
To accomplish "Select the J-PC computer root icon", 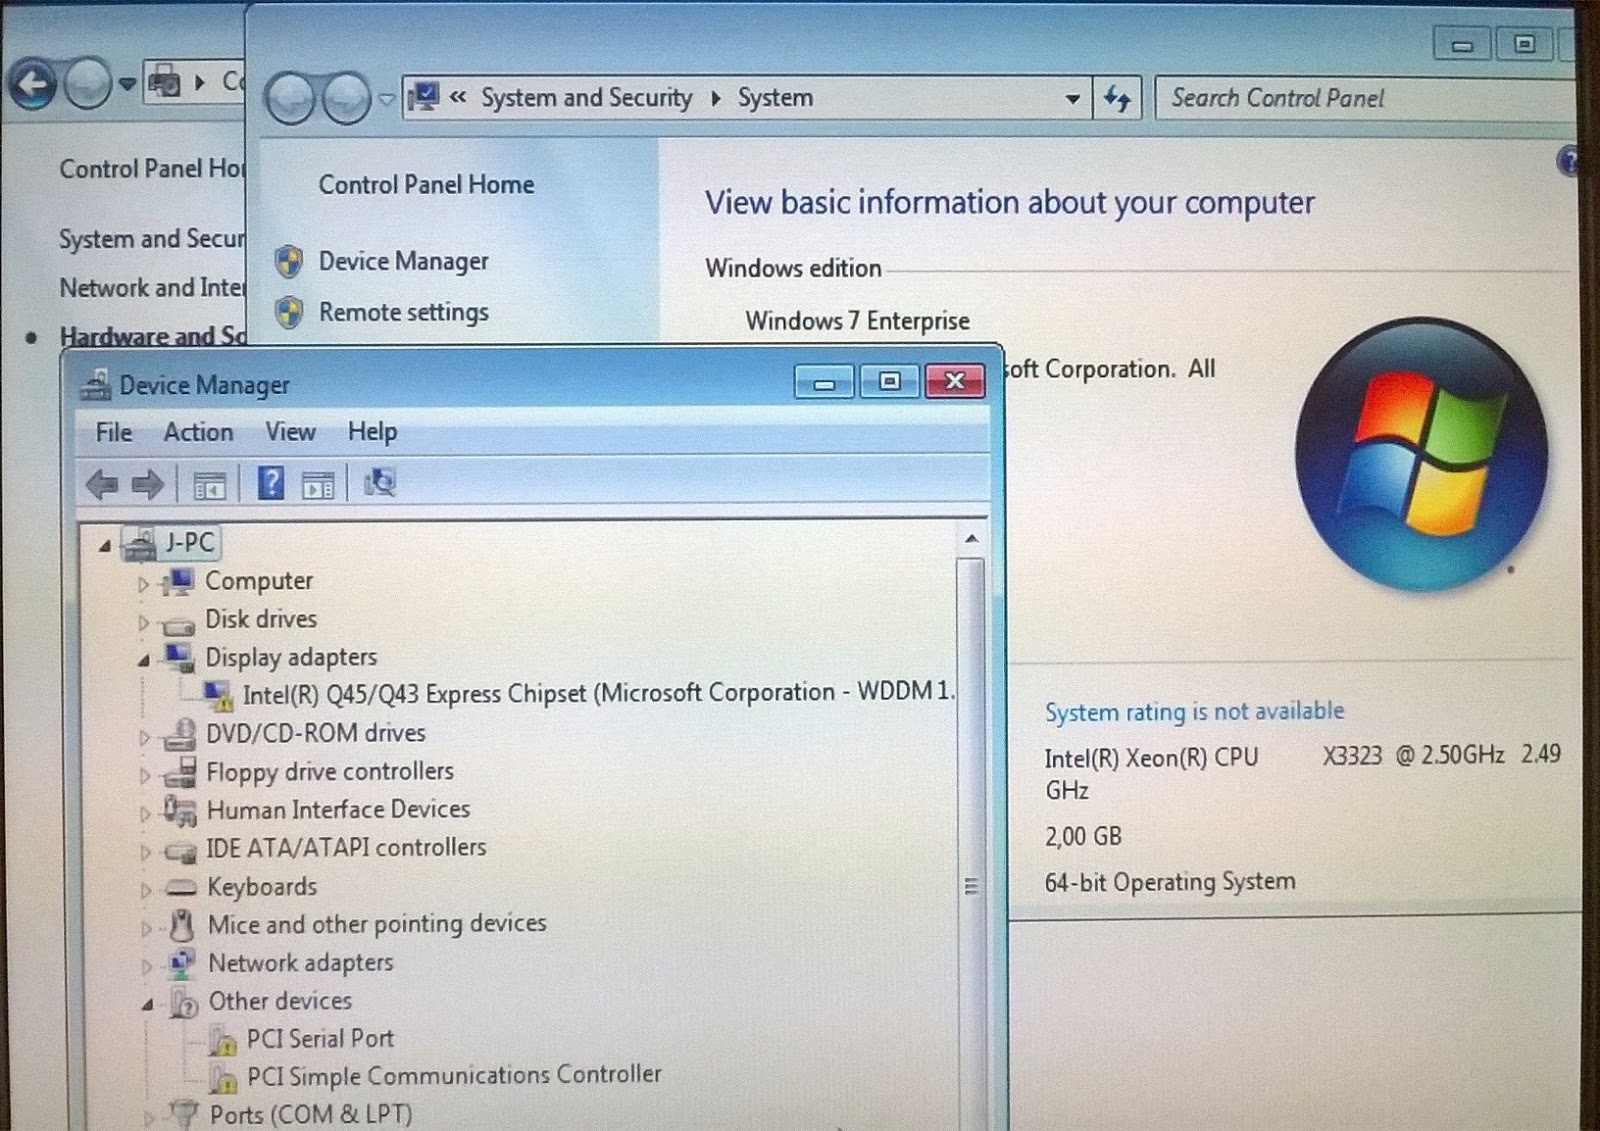I will (x=140, y=543).
